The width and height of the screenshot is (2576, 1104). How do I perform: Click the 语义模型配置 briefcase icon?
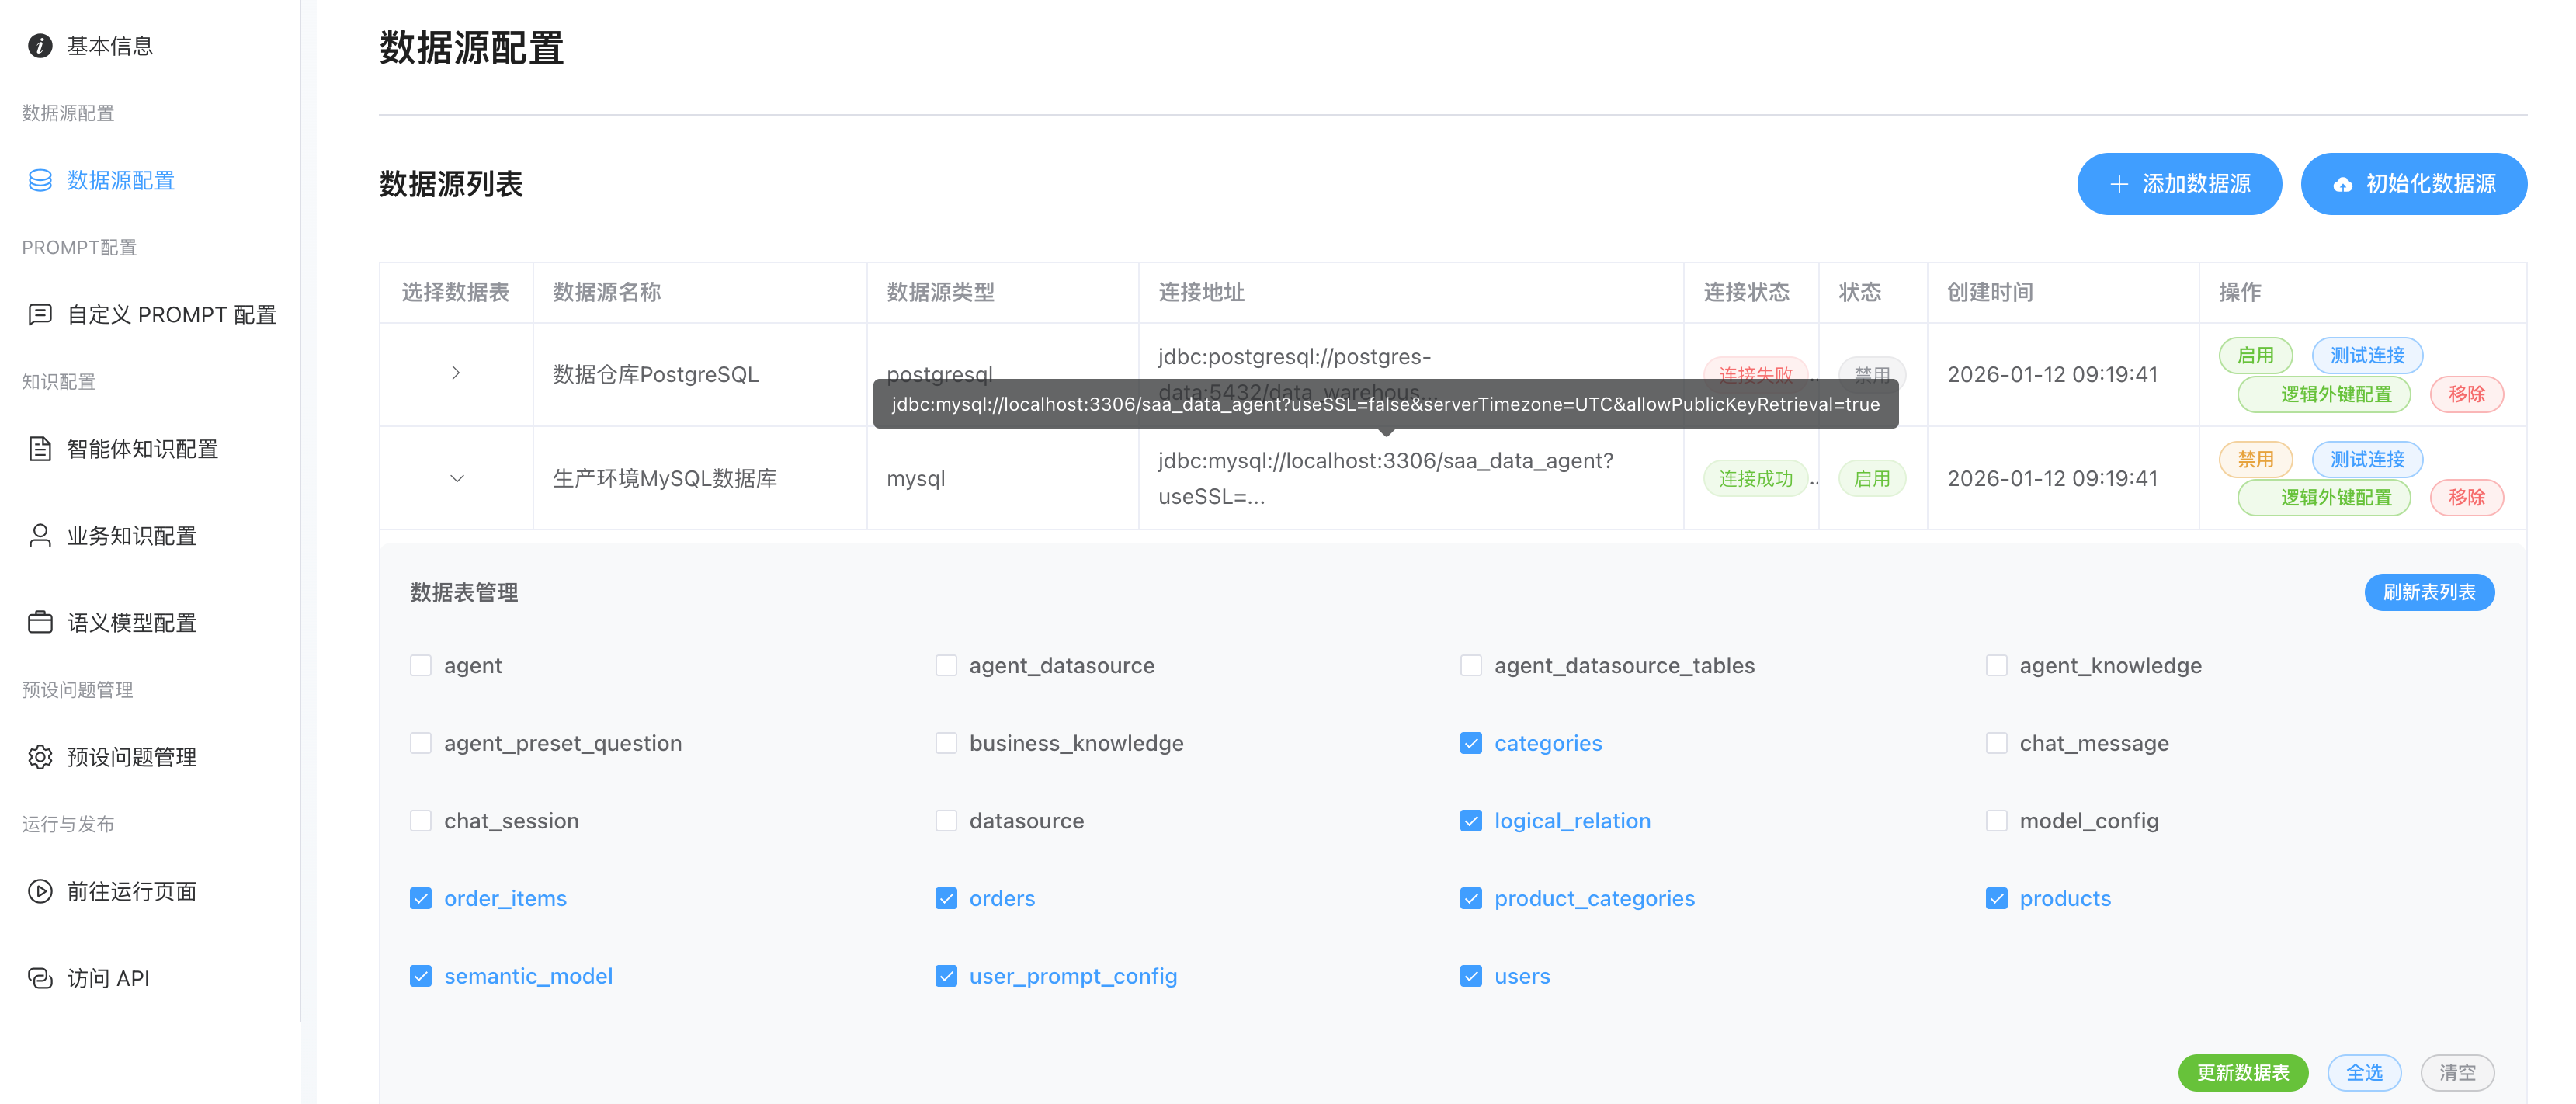pyautogui.click(x=40, y=623)
